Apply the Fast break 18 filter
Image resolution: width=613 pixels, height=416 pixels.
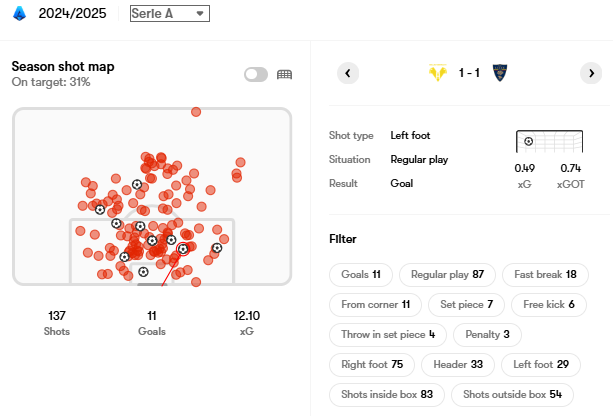pyautogui.click(x=544, y=274)
